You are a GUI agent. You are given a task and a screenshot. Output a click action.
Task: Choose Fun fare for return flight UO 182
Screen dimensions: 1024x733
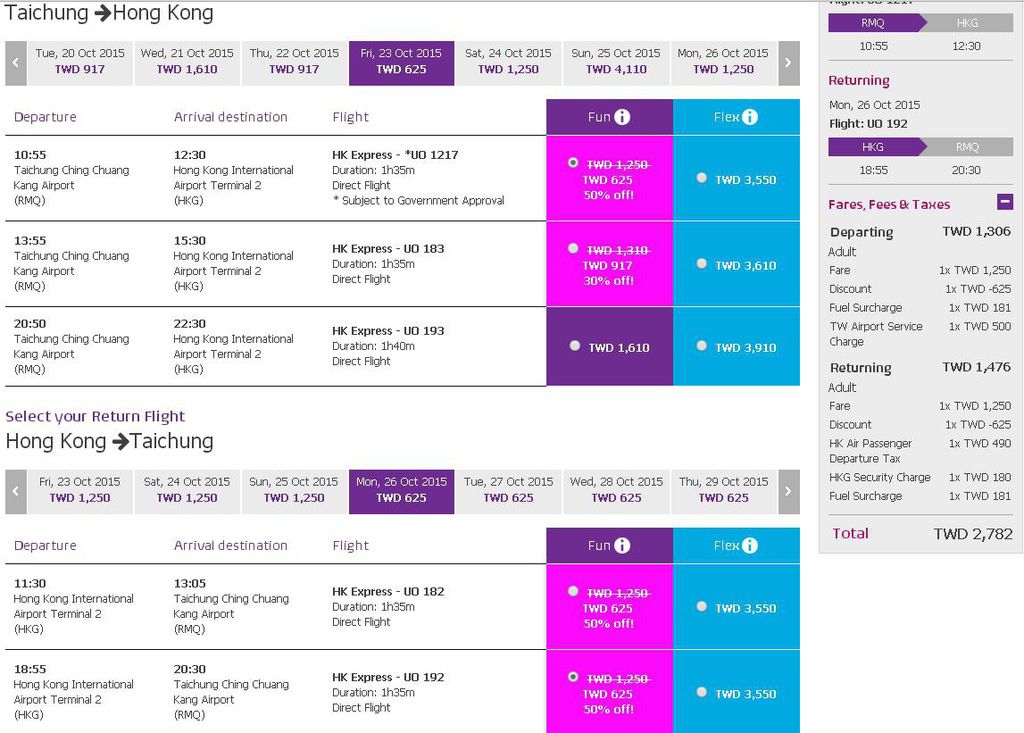[573, 591]
